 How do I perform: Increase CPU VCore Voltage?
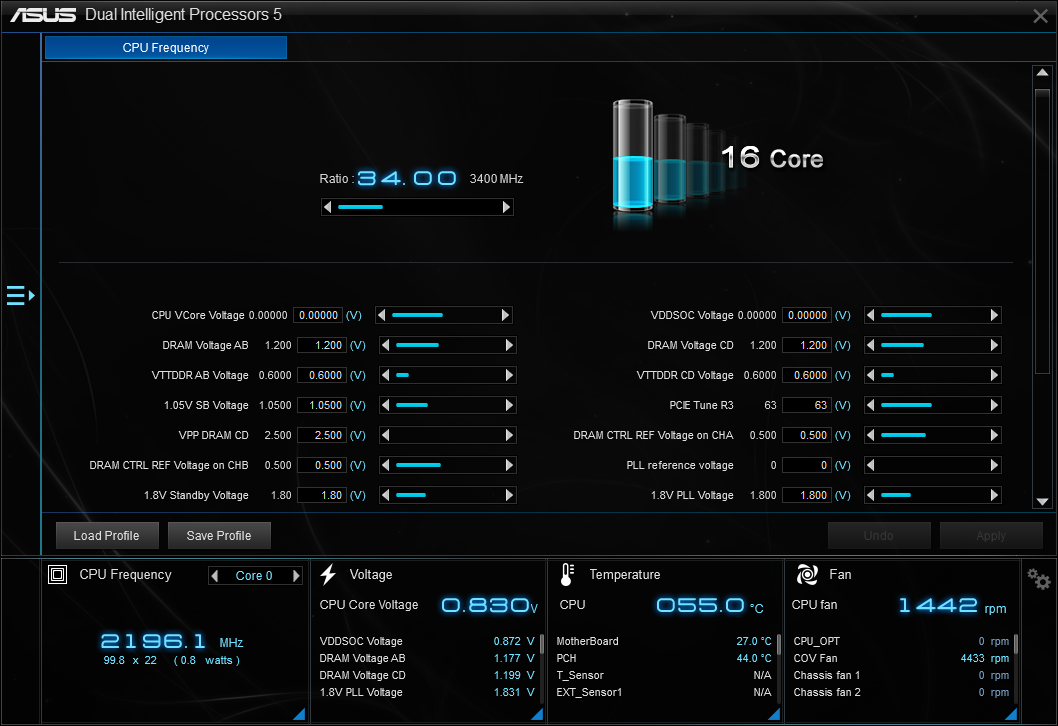(505, 315)
